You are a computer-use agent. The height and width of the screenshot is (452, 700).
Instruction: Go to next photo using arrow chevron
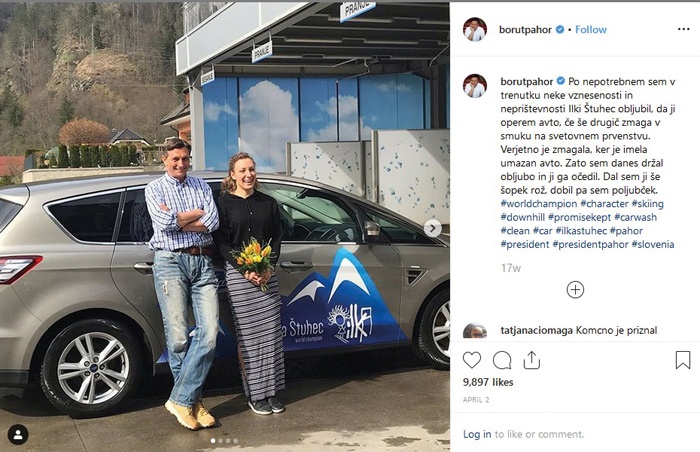433,229
